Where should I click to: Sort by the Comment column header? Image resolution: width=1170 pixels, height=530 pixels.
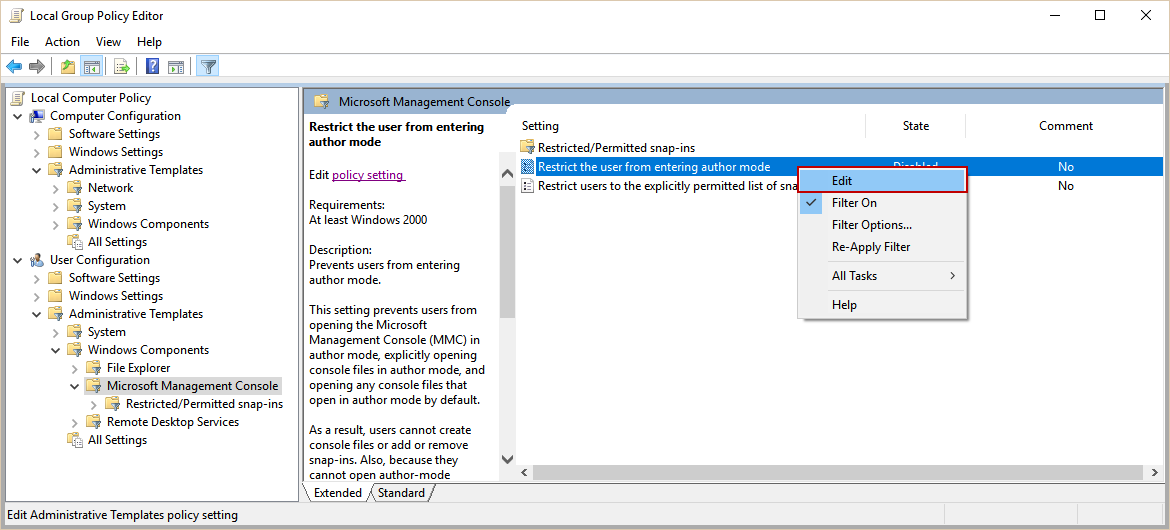(x=1066, y=126)
